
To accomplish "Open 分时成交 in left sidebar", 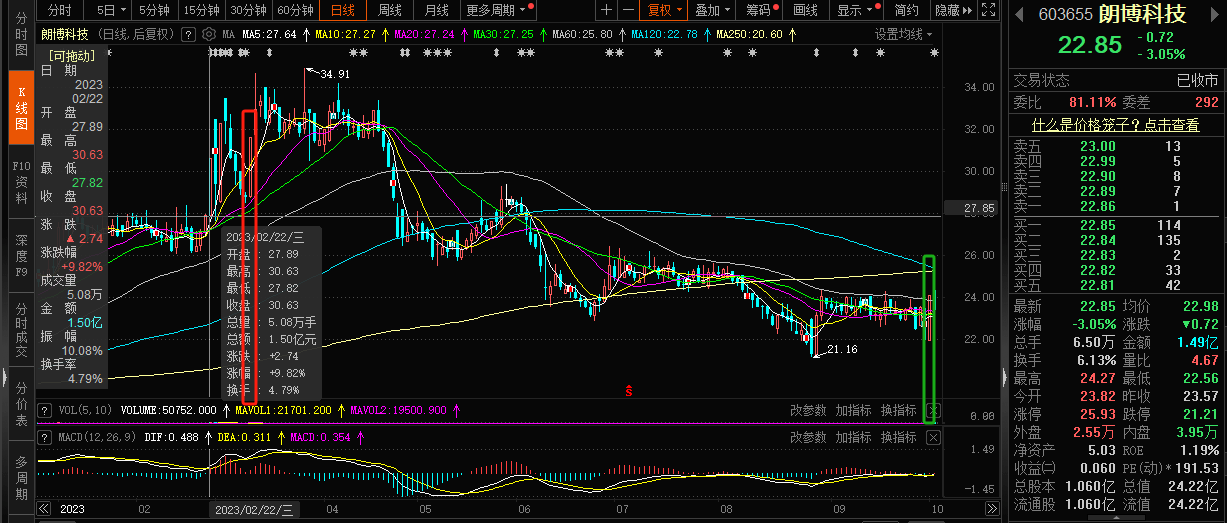I will 21,330.
